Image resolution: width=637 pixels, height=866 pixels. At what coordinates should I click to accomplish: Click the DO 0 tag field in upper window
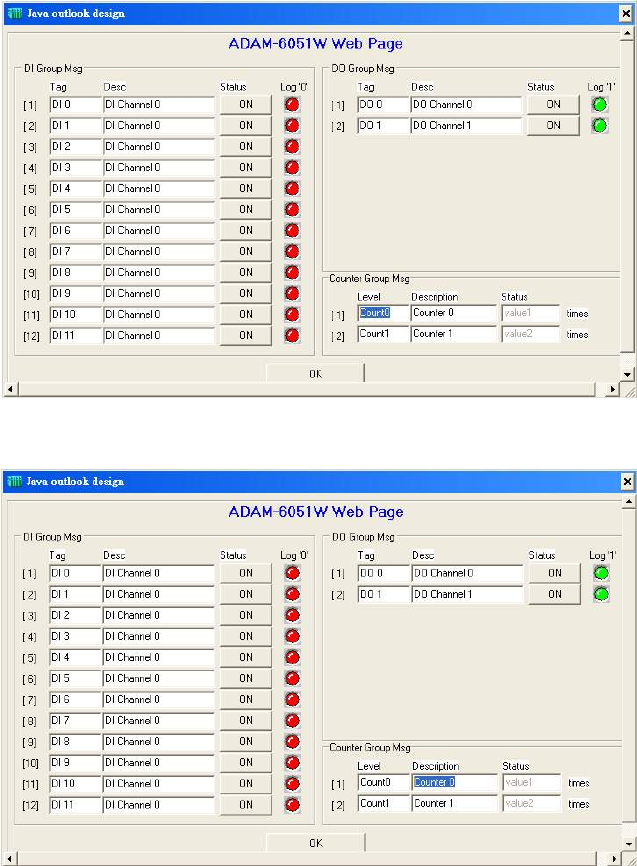pyautogui.click(x=383, y=104)
